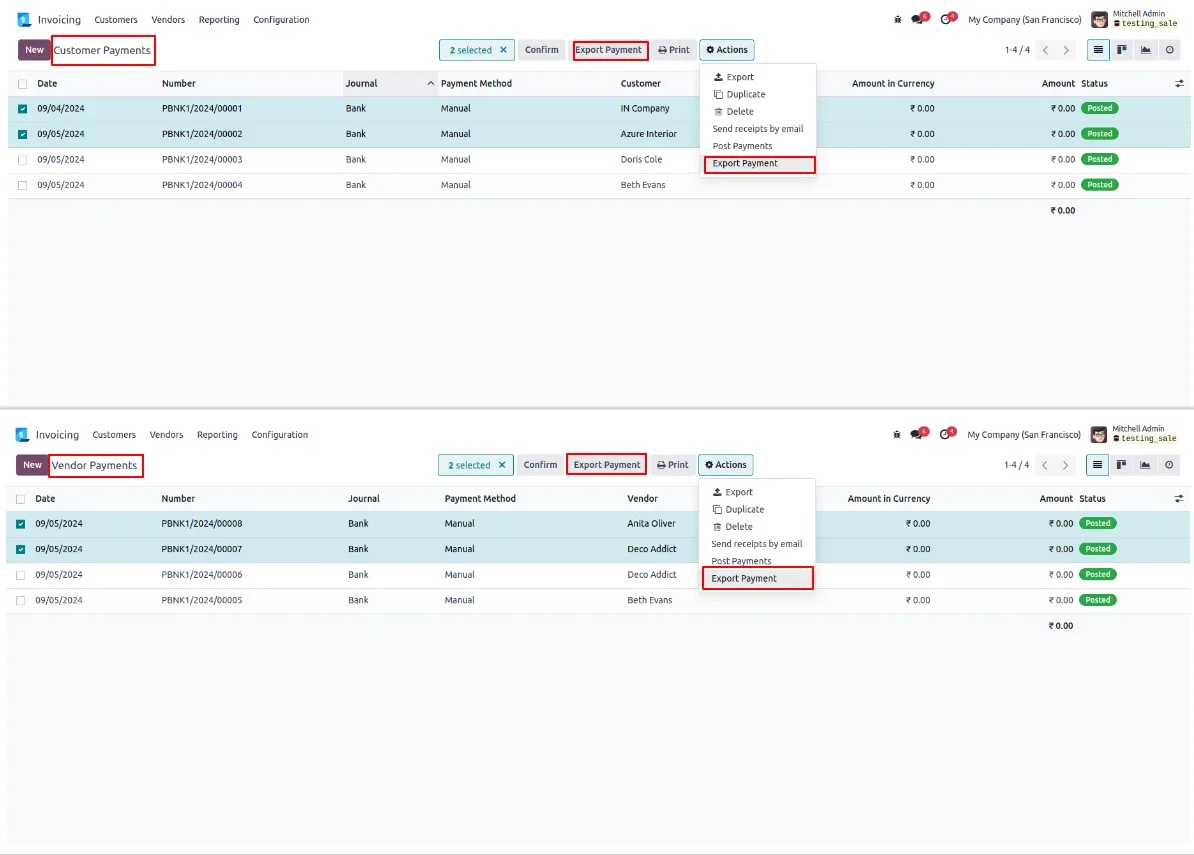Choose Send receipts by email in Vendor menu

[757, 544]
